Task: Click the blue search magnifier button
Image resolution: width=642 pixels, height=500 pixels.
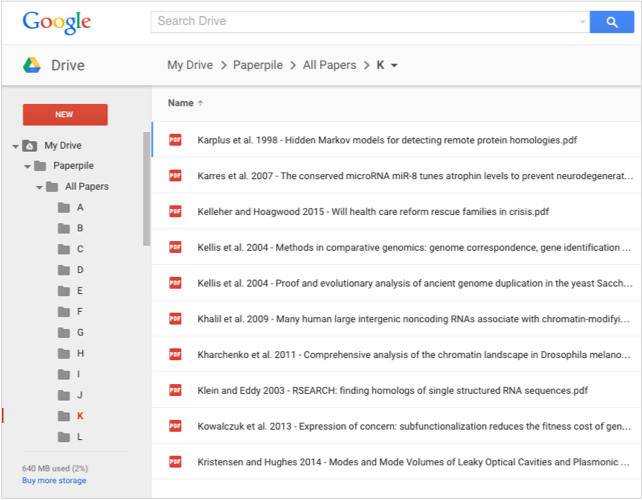Action: click(x=611, y=22)
